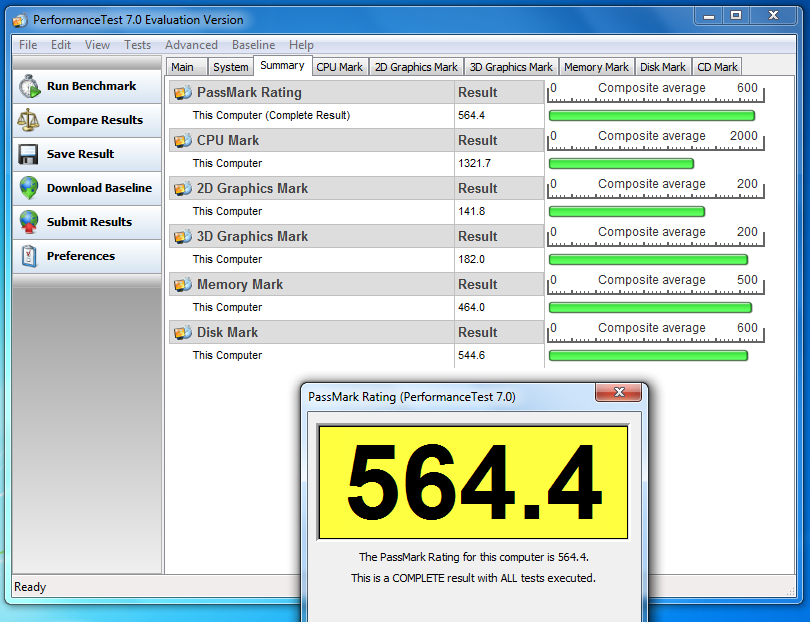Click the 3D Graphics Mark header icon
Viewport: 810px width, 622px height.
pyautogui.click(x=183, y=237)
